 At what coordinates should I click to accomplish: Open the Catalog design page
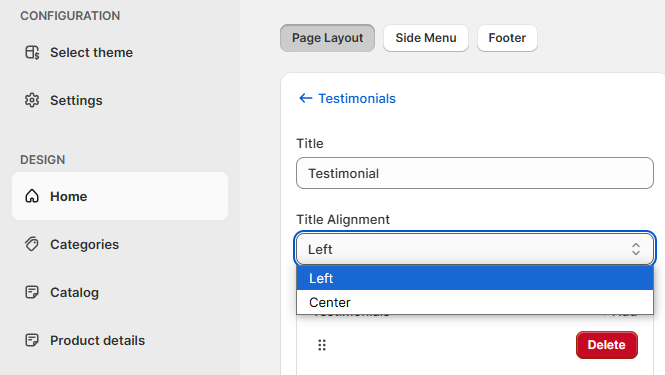pos(120,292)
